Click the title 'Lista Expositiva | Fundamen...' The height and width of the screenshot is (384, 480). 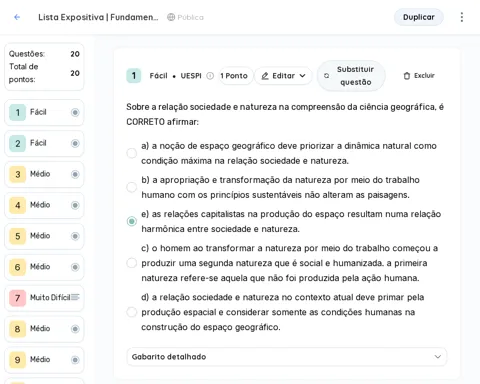click(98, 17)
